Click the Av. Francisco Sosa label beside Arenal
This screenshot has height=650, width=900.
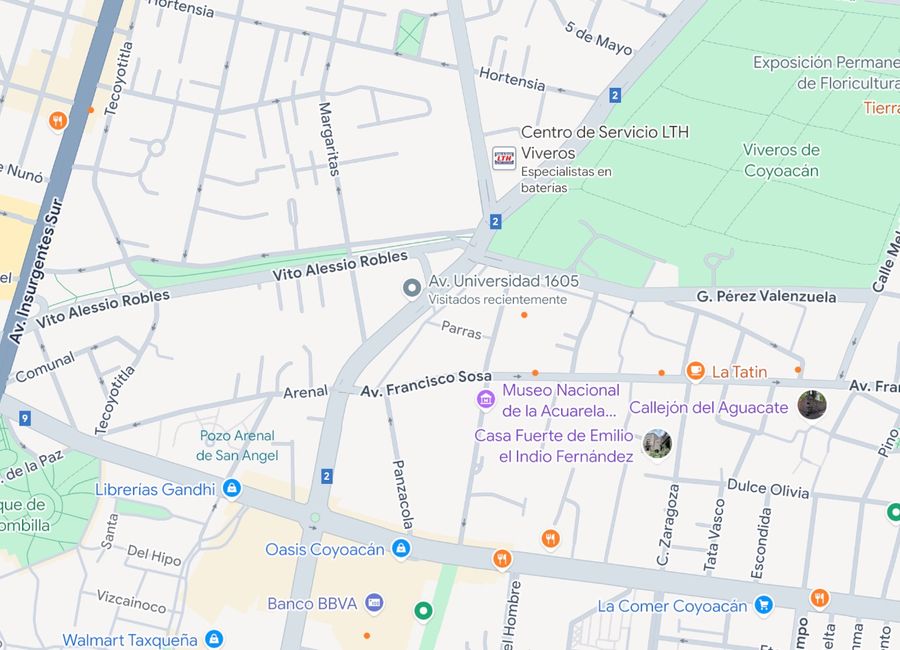coord(426,384)
